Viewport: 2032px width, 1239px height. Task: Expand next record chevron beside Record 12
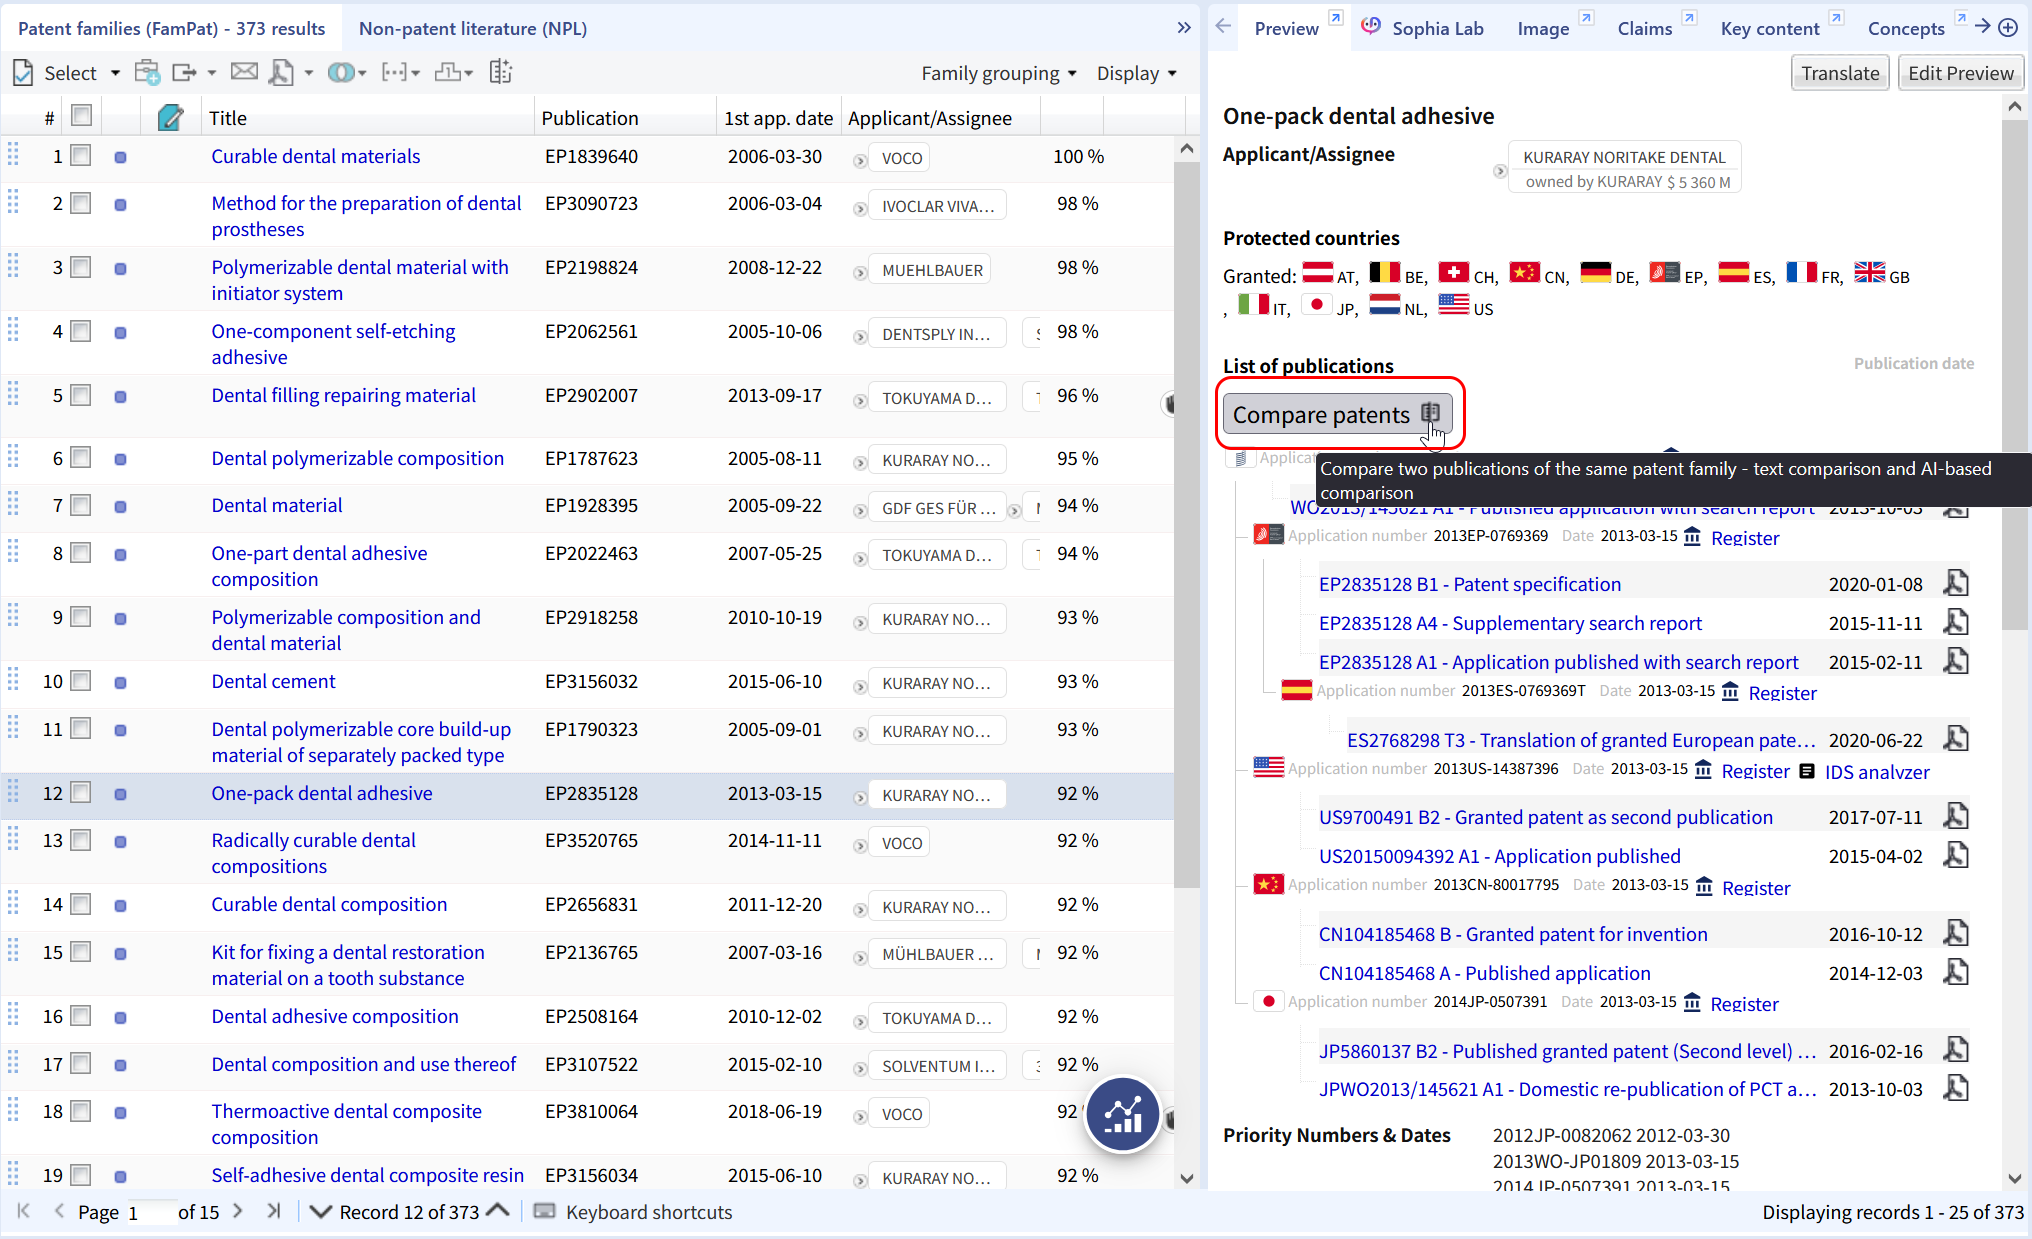[x=320, y=1211]
